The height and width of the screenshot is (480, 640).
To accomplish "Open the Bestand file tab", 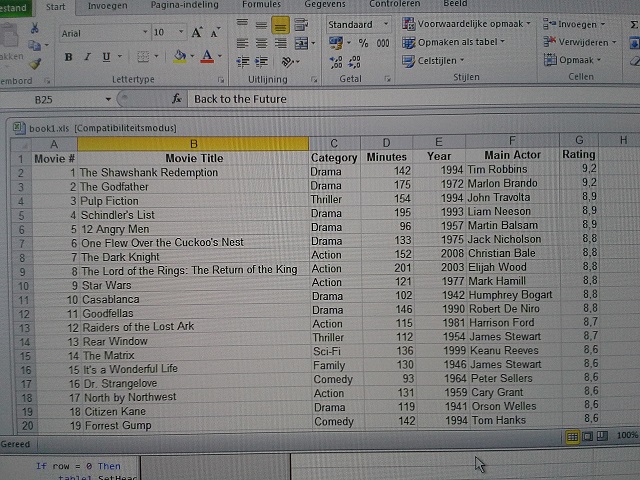I will [14, 8].
